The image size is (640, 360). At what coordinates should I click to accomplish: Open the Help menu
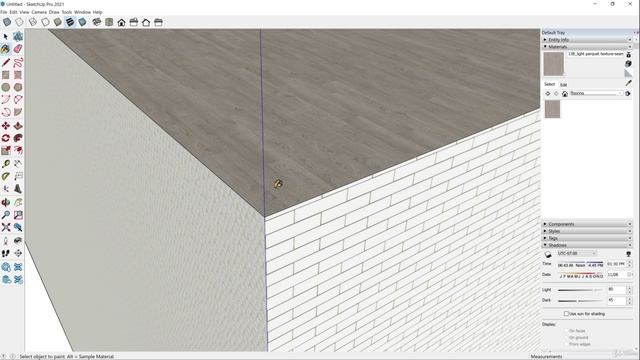coord(98,12)
